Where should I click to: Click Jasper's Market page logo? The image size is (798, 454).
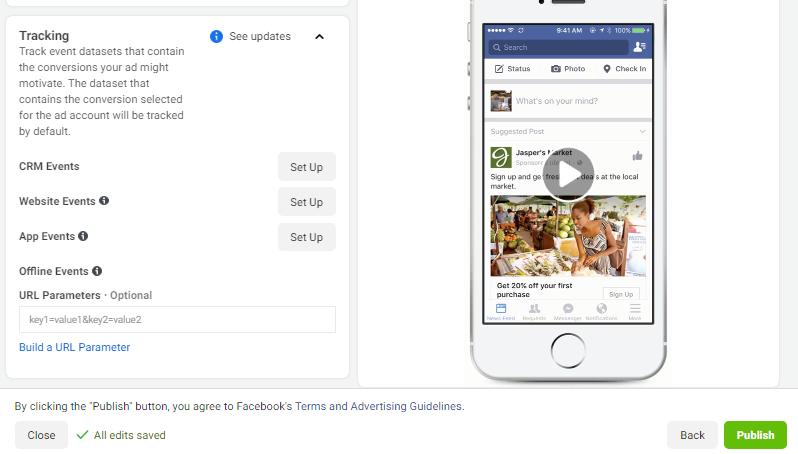(501, 157)
